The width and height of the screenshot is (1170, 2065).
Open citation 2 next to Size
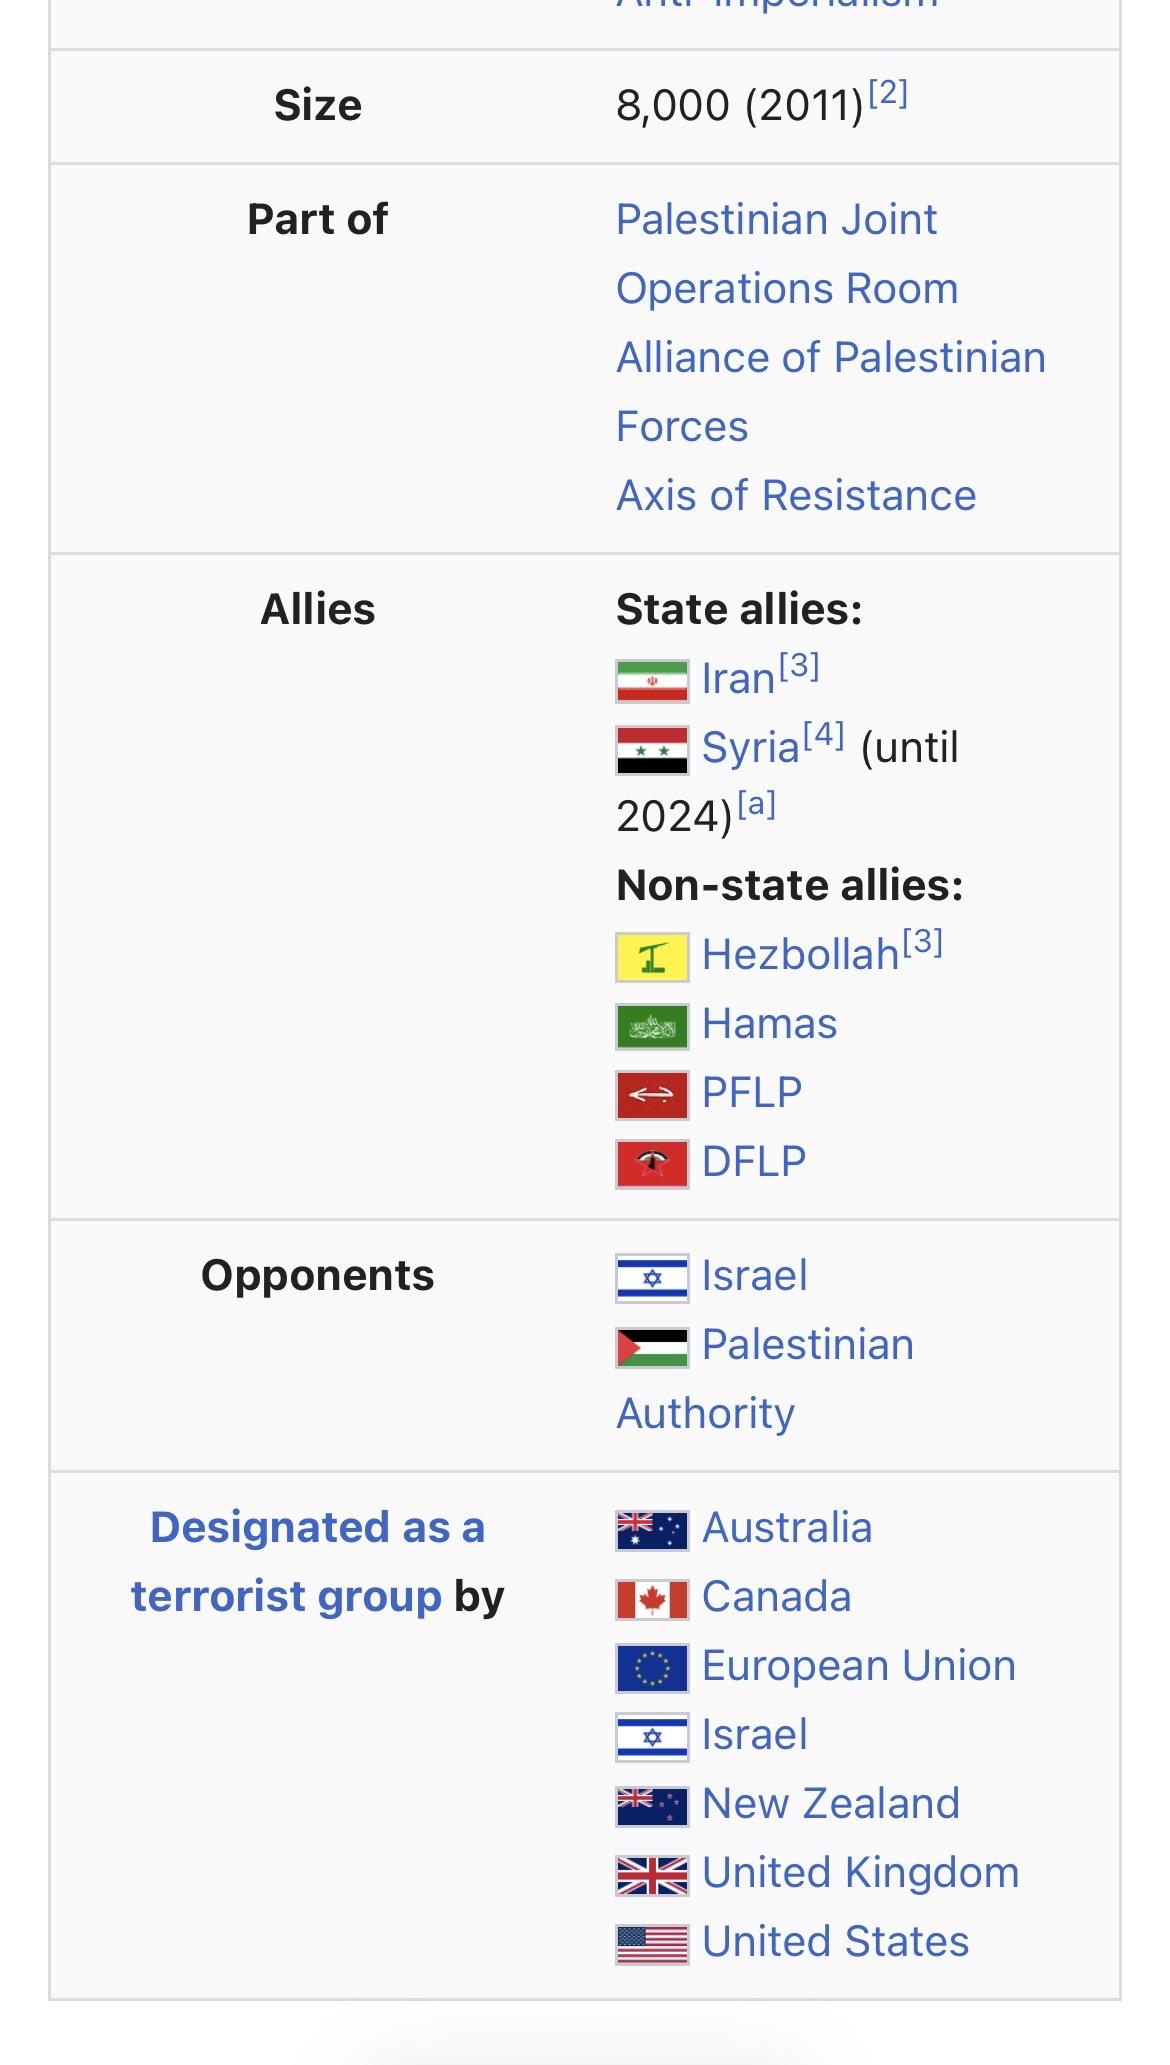[x=888, y=94]
